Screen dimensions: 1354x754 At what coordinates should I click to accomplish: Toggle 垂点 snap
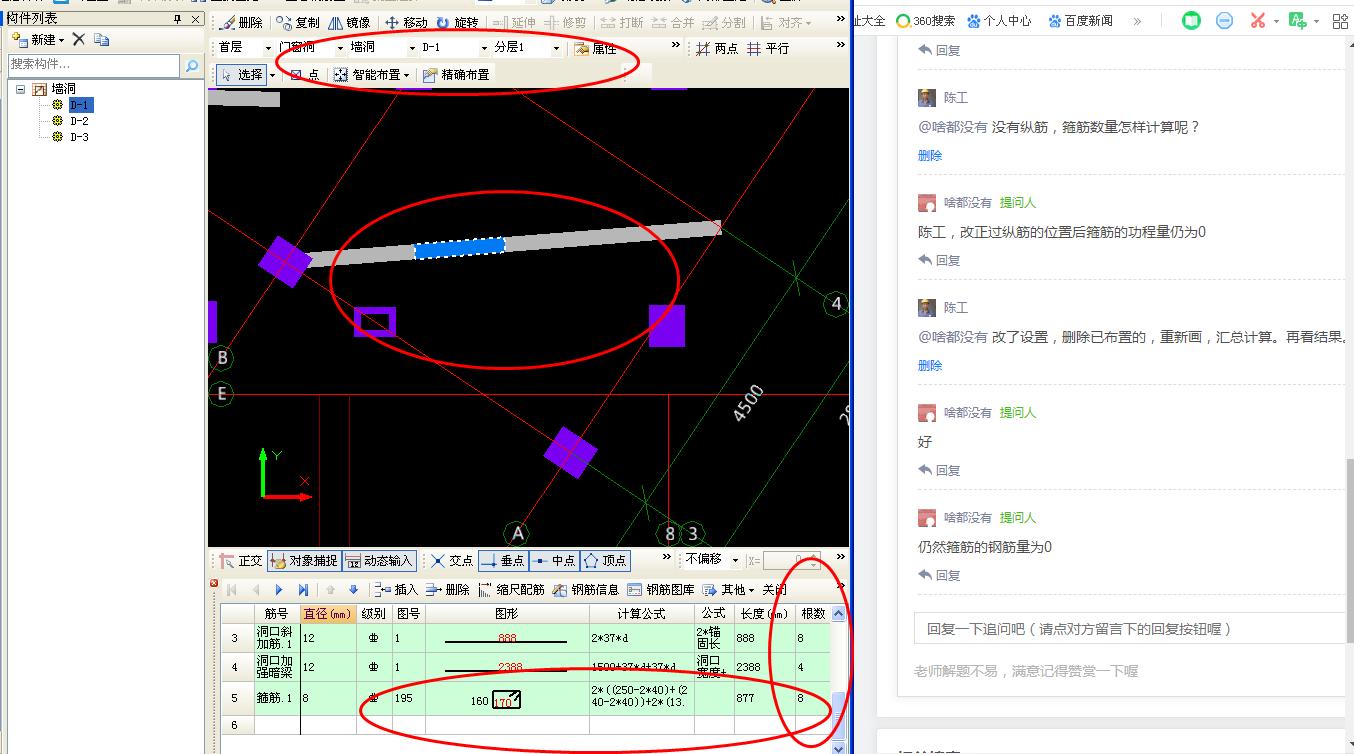[503, 561]
